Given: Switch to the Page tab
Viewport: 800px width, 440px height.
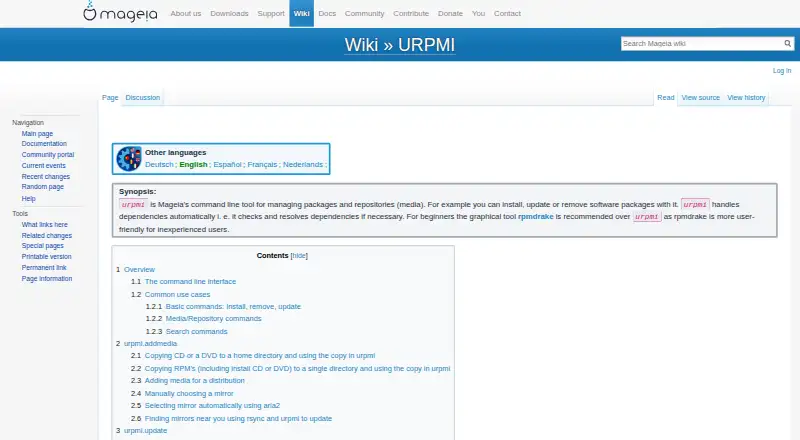Looking at the screenshot, I should pyautogui.click(x=110, y=97).
